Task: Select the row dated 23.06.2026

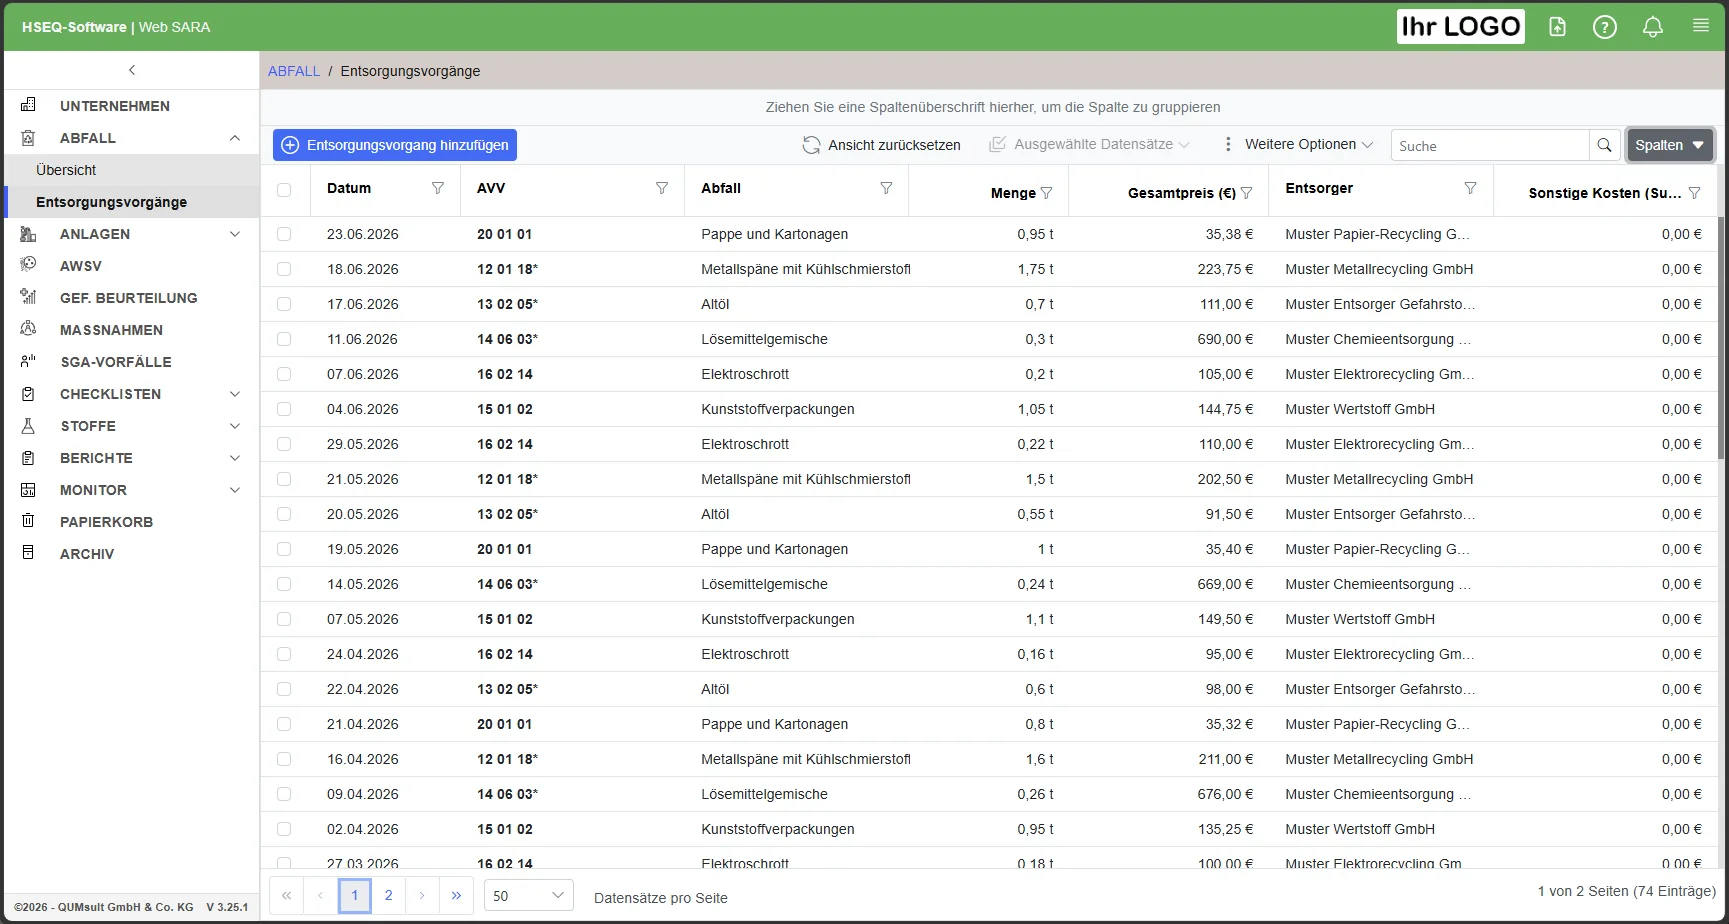Action: (284, 234)
